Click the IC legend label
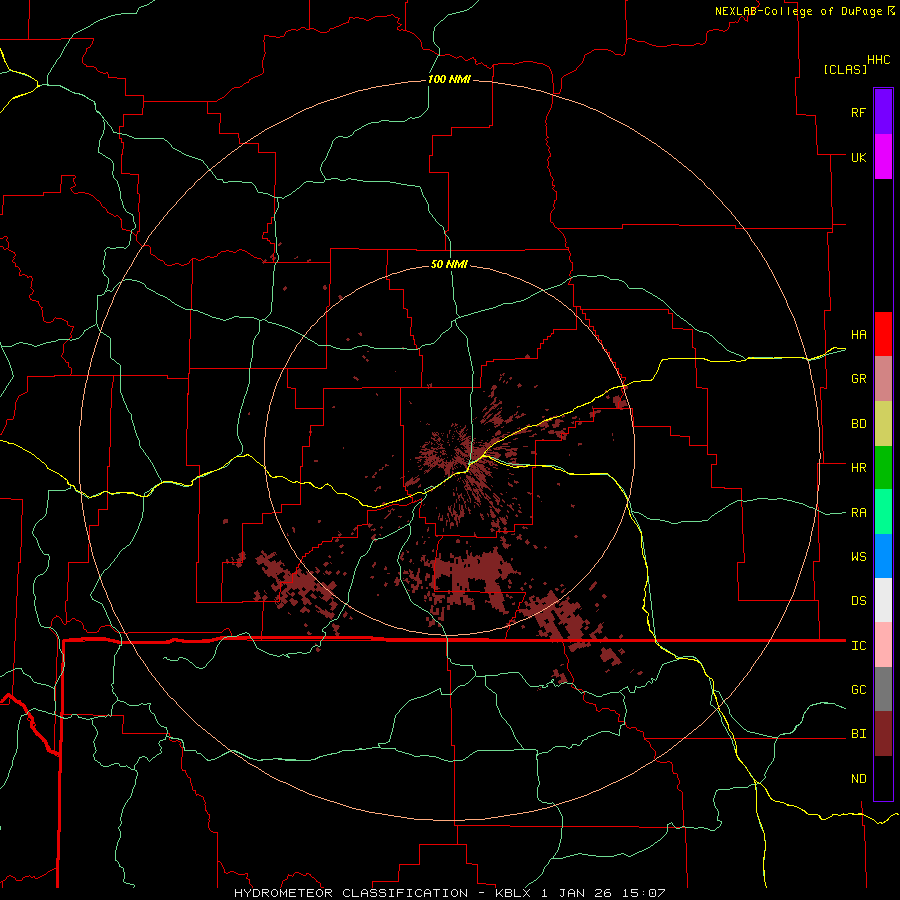The height and width of the screenshot is (900, 900). [x=859, y=646]
